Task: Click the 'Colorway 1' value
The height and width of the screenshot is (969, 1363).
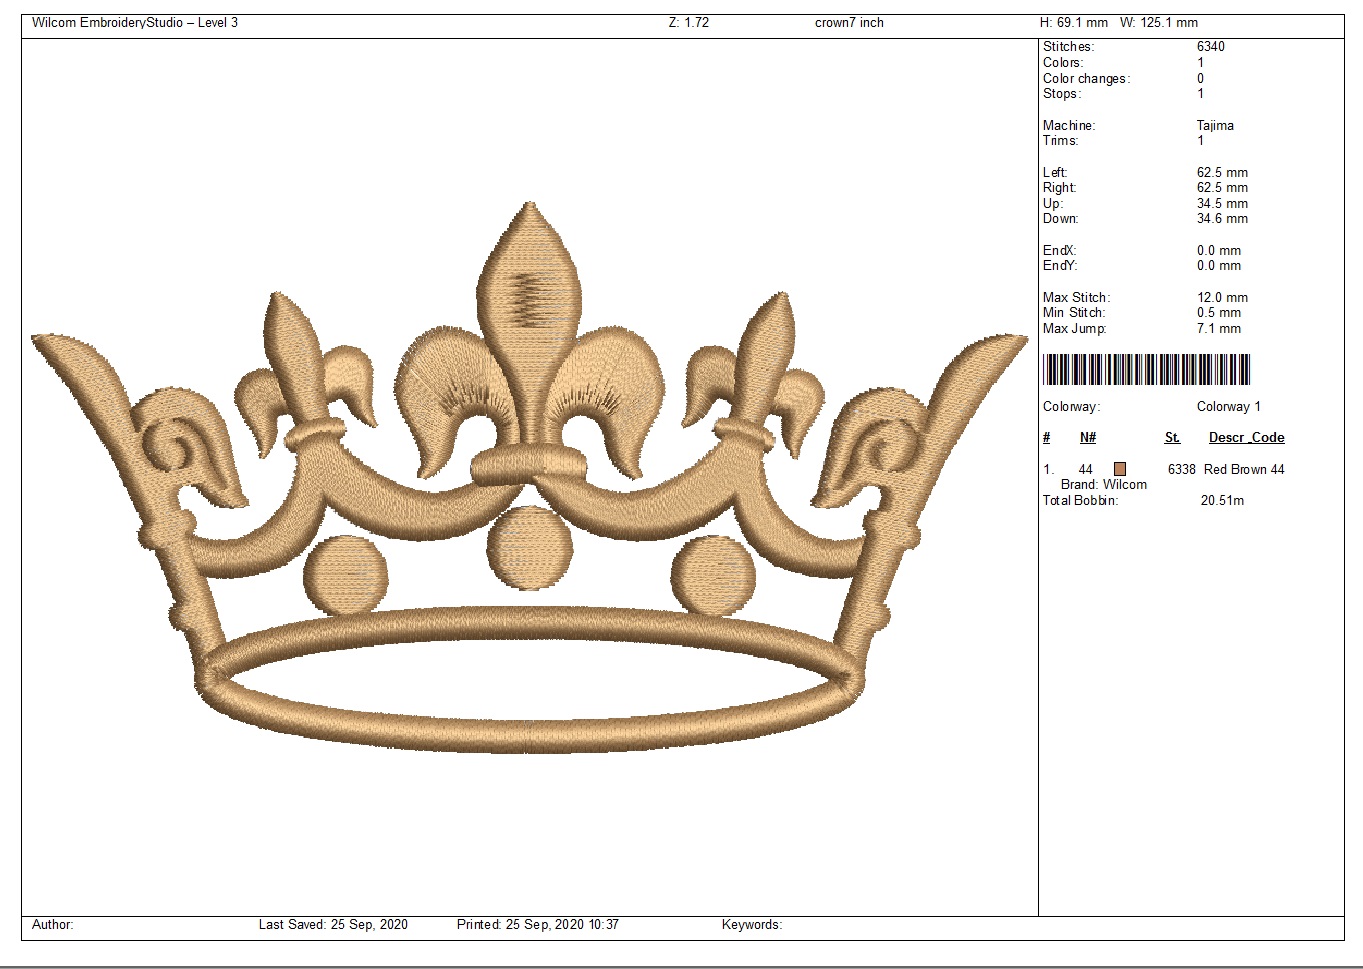Action: click(x=1228, y=407)
